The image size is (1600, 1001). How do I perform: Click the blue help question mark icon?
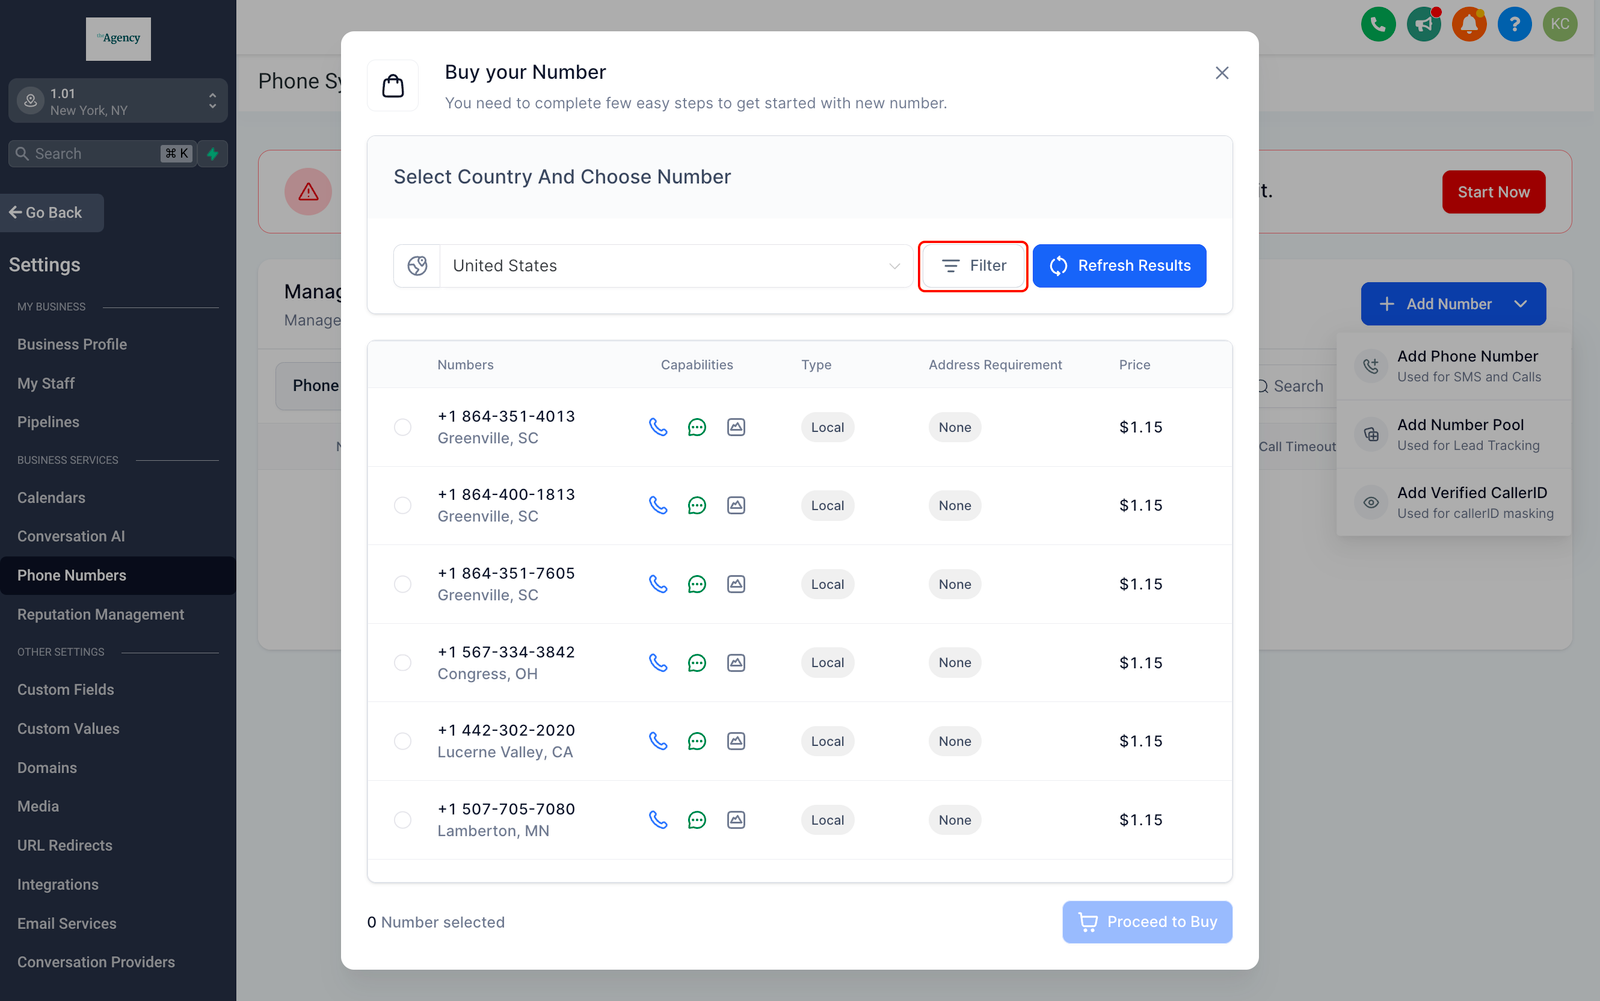pyautogui.click(x=1514, y=24)
